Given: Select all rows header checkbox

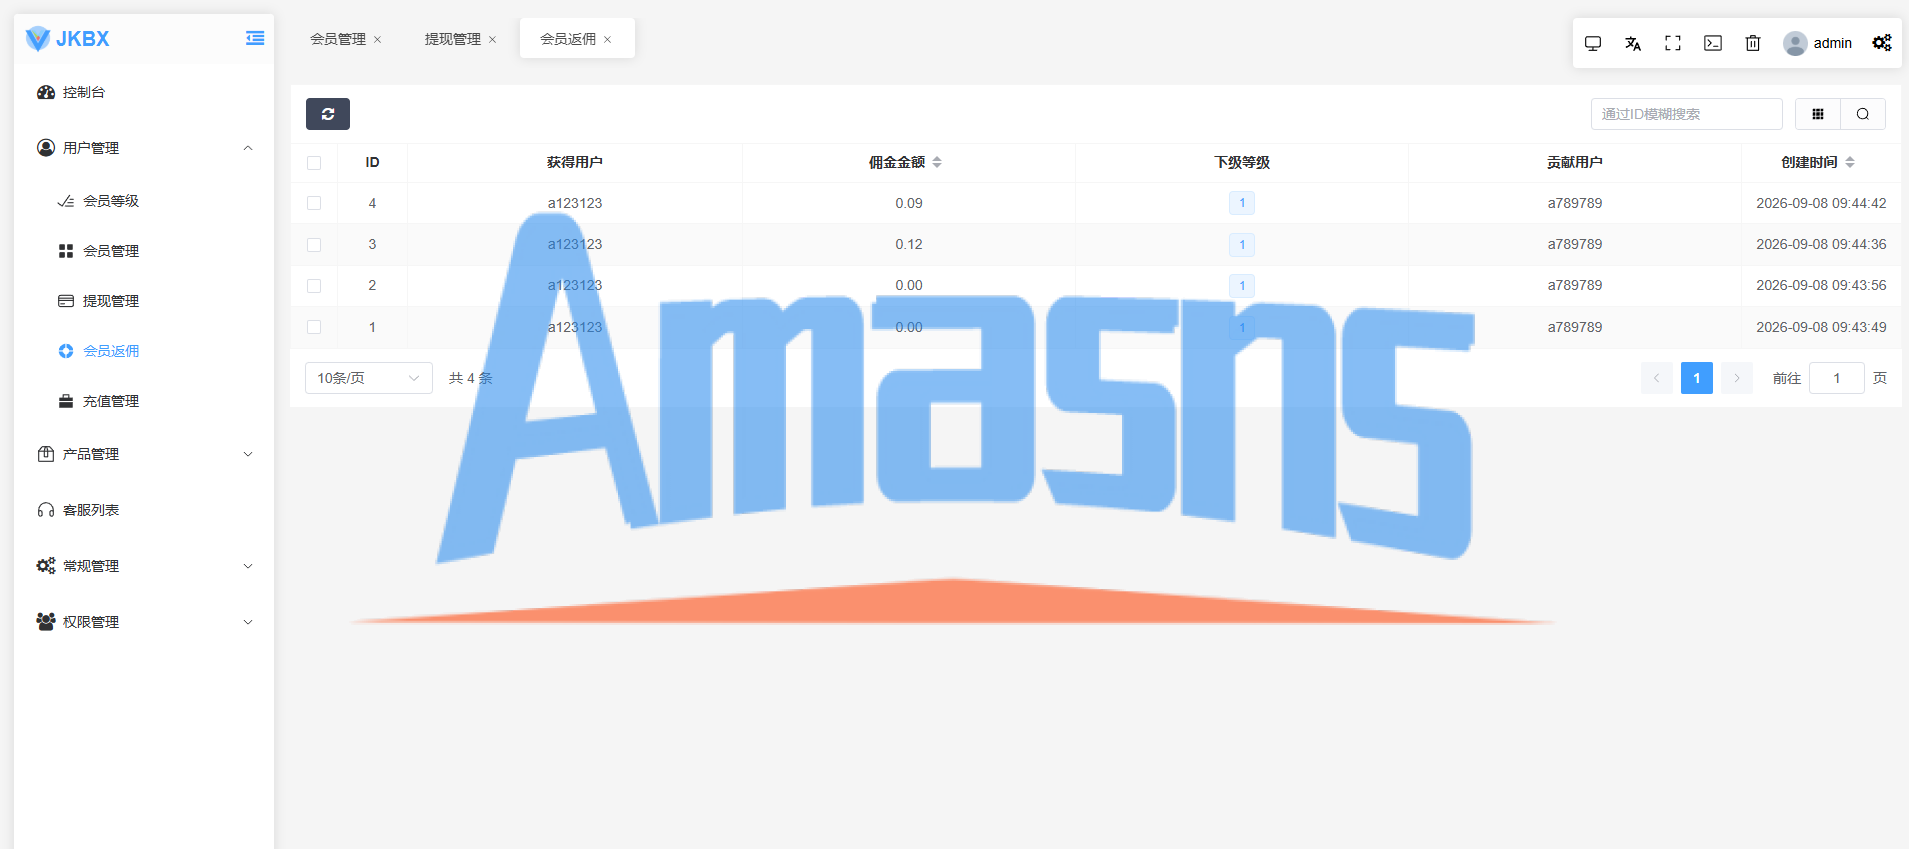Looking at the screenshot, I should point(314,163).
